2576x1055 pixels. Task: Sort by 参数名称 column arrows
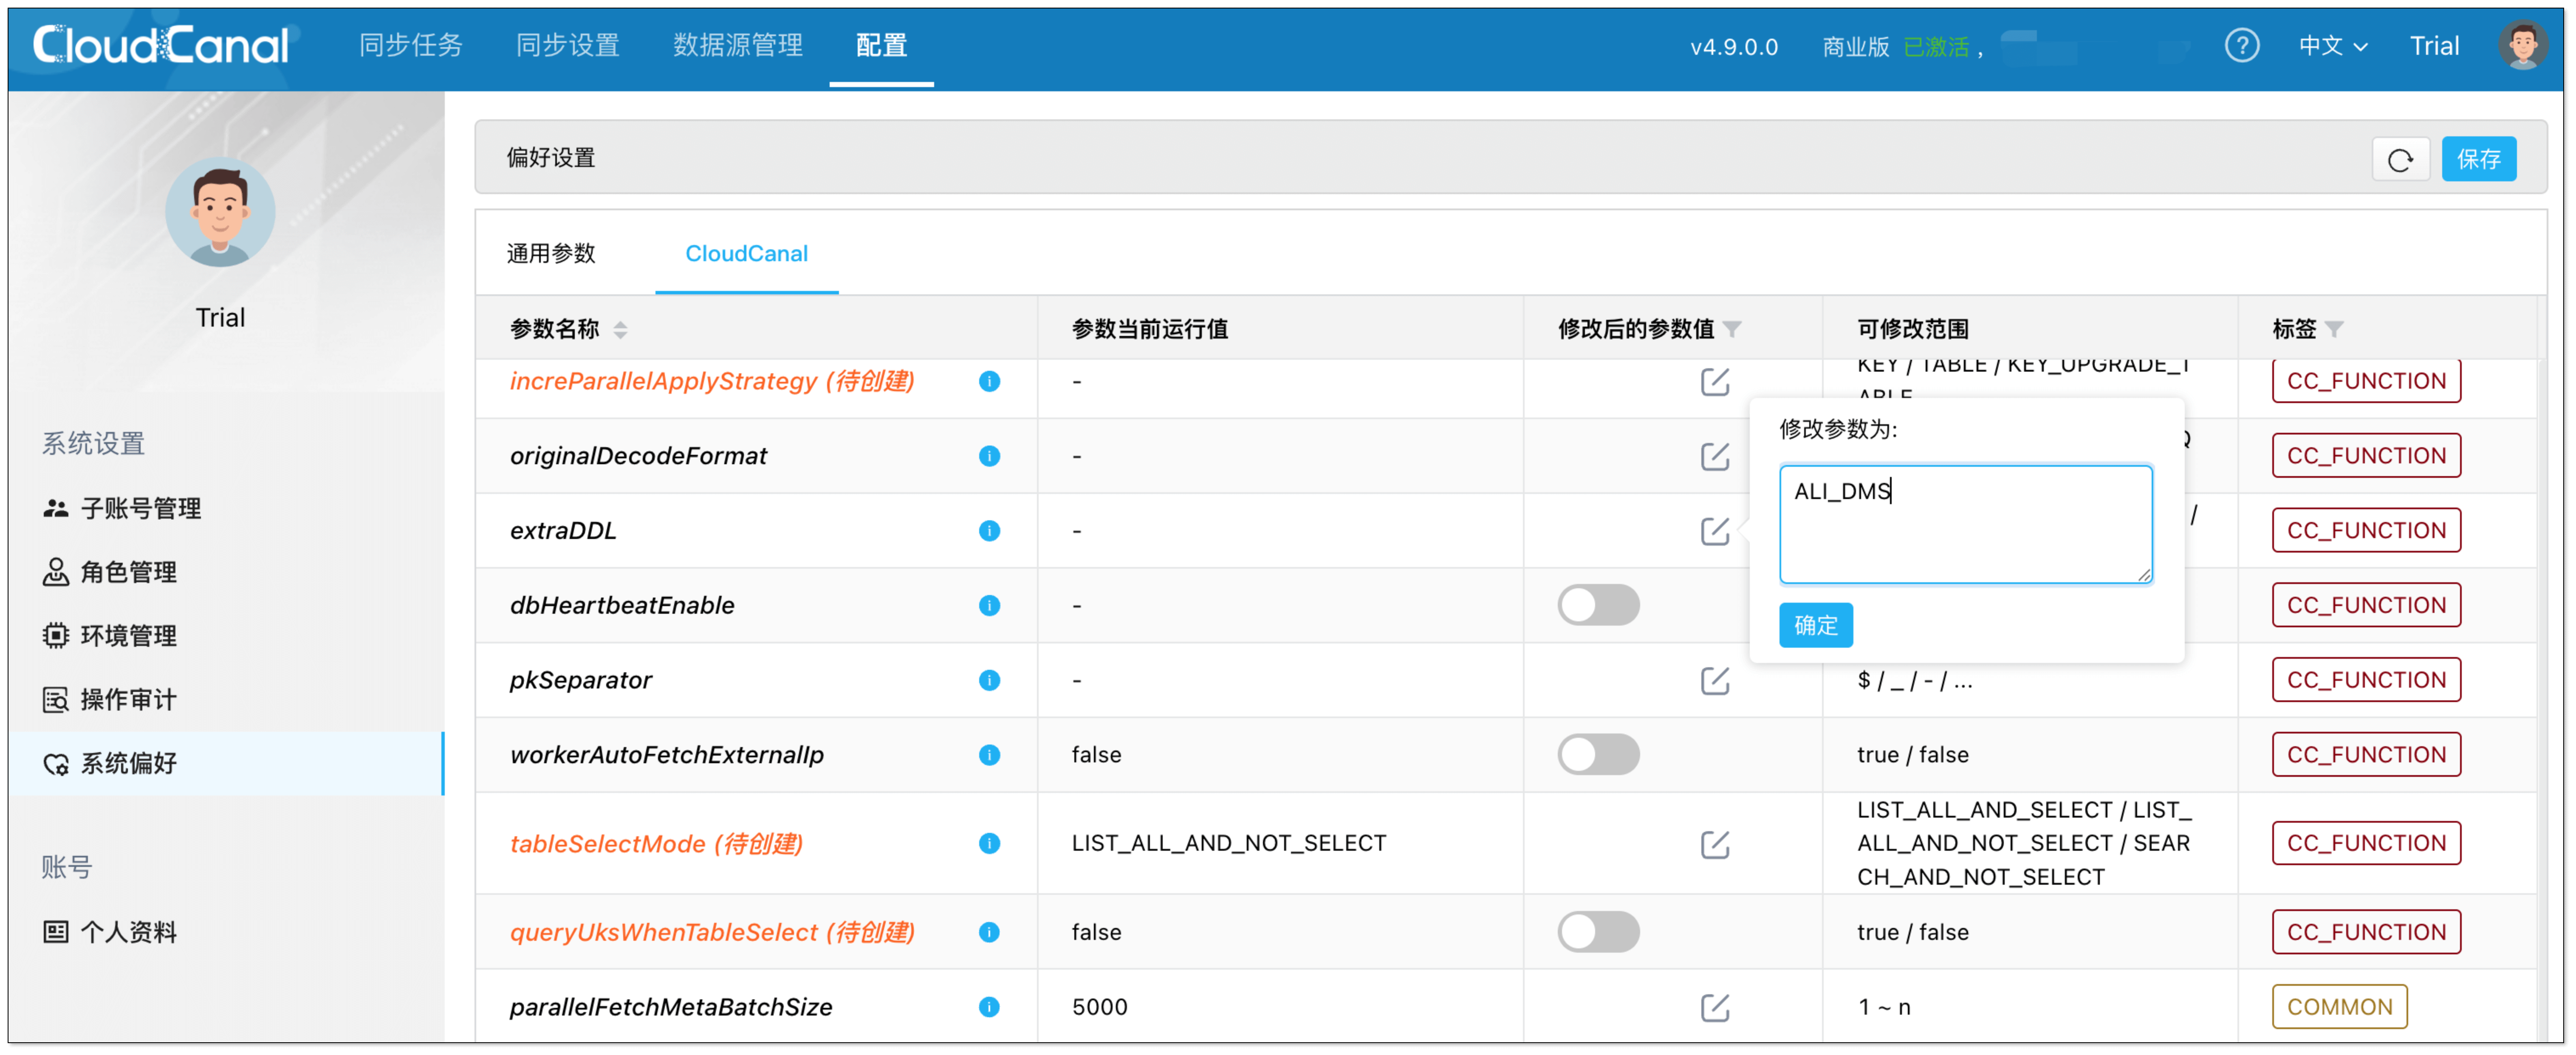coord(620,330)
